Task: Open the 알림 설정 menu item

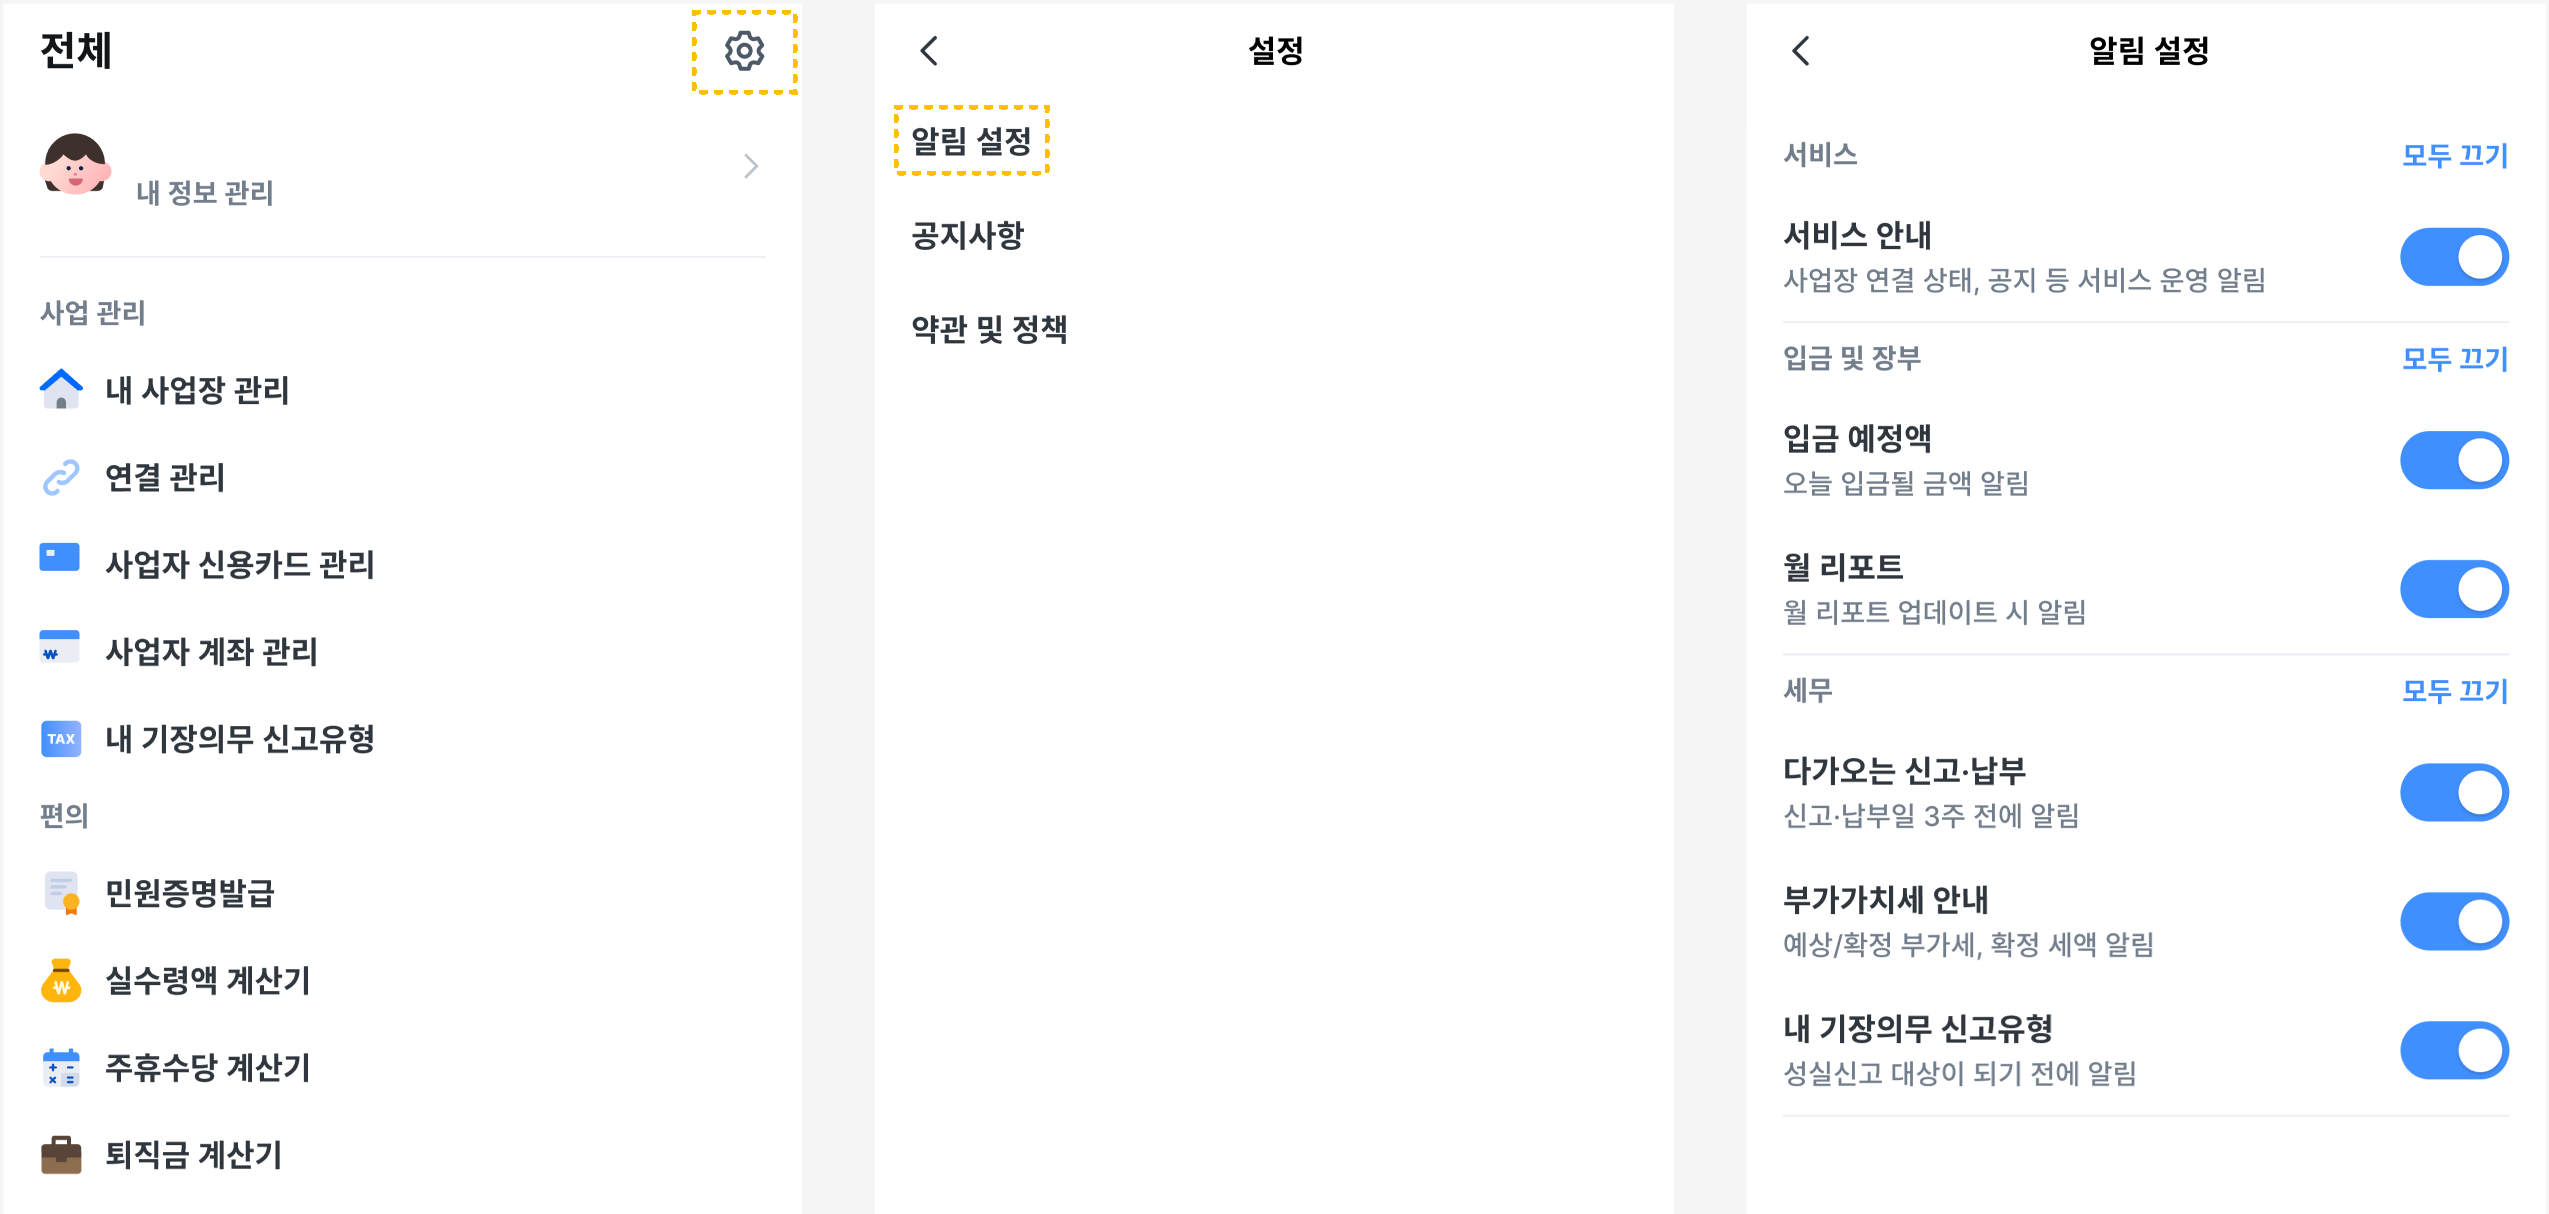Action: 971,141
